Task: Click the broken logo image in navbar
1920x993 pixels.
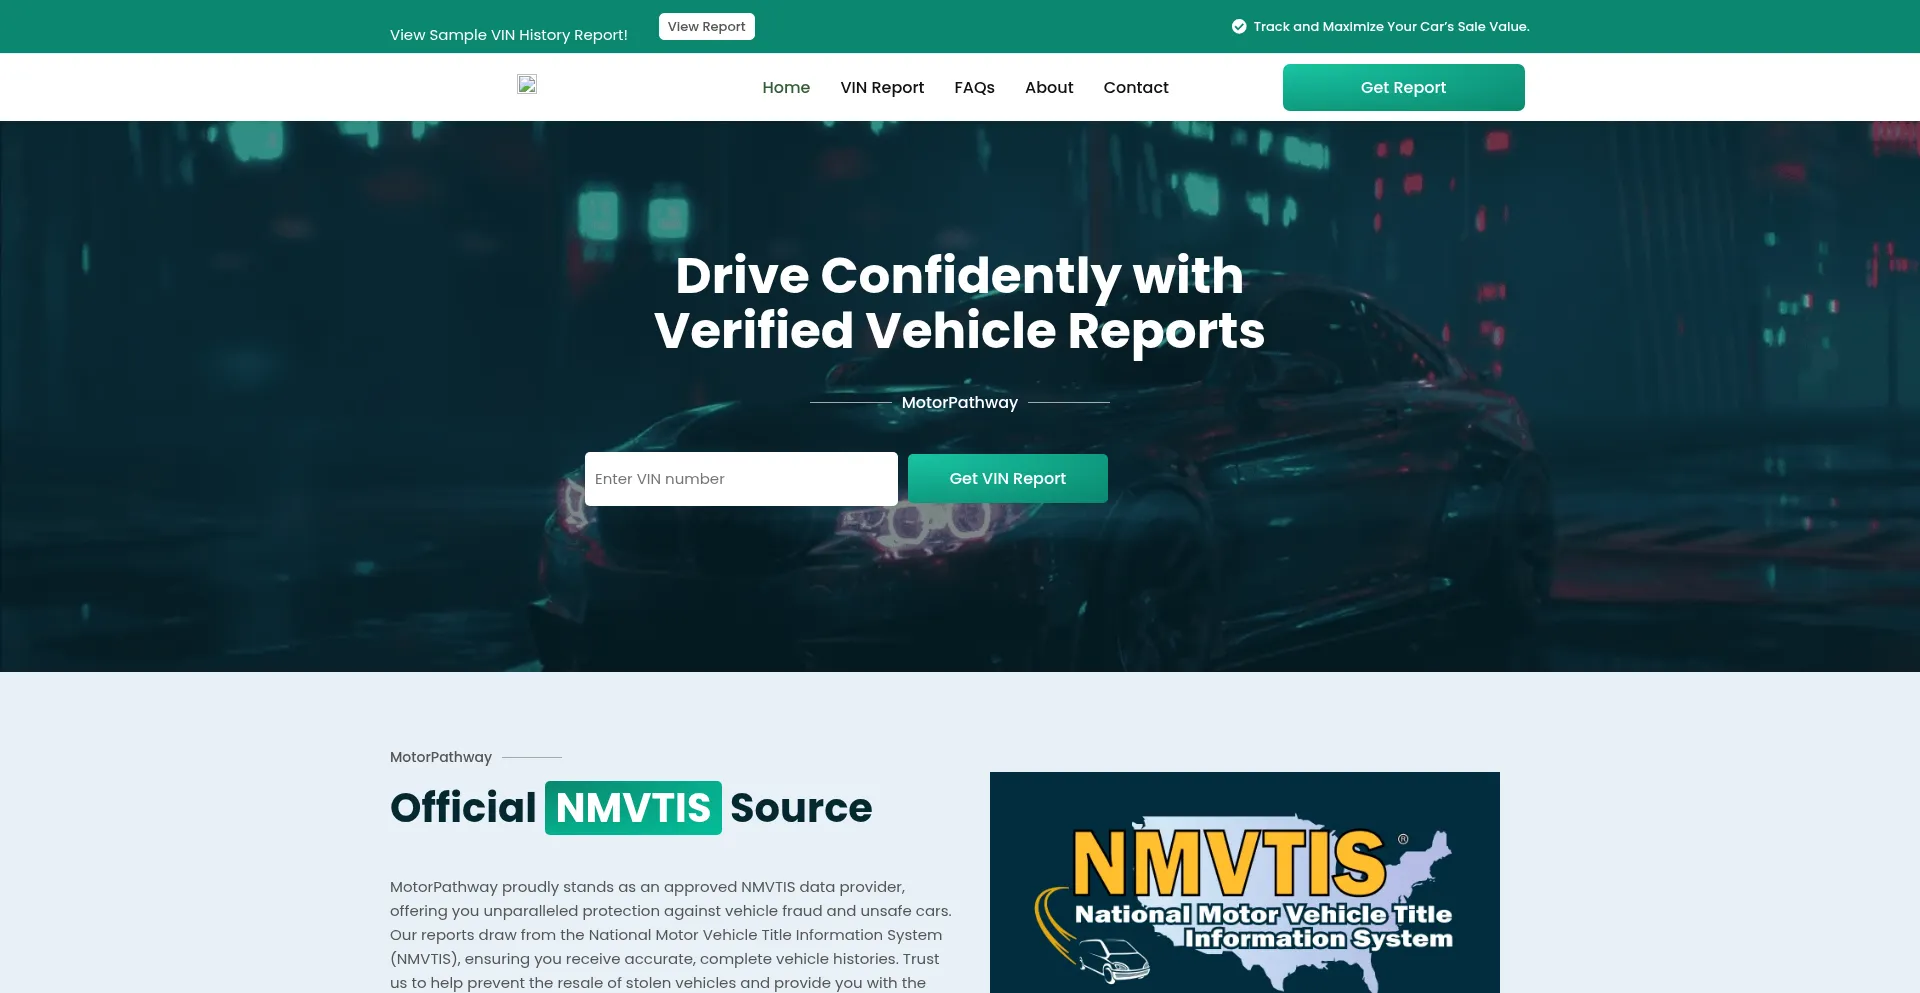Action: [x=527, y=85]
